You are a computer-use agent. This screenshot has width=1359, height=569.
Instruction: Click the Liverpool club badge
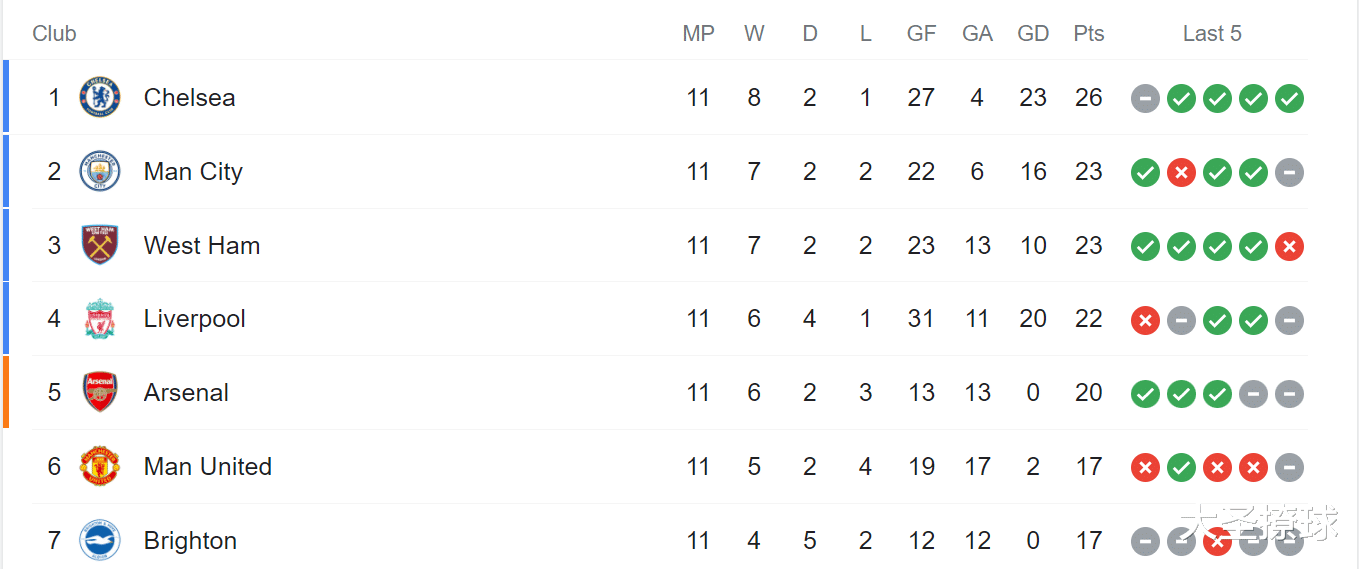pos(100,319)
